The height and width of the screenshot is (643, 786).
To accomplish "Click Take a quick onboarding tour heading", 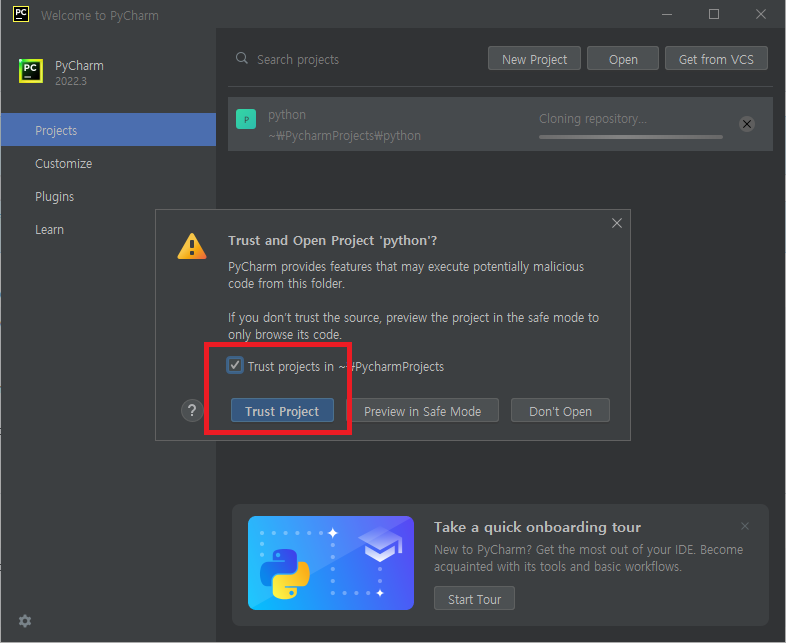I will tap(537, 527).
